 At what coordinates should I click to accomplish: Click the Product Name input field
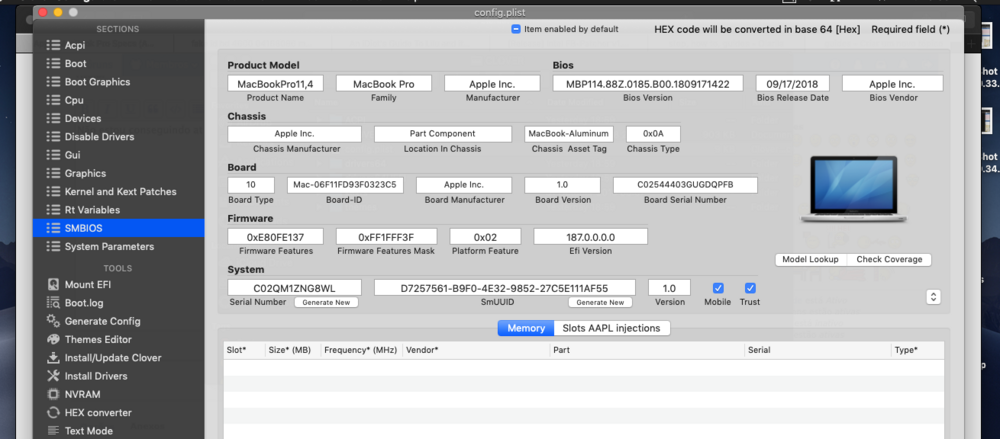(x=275, y=84)
